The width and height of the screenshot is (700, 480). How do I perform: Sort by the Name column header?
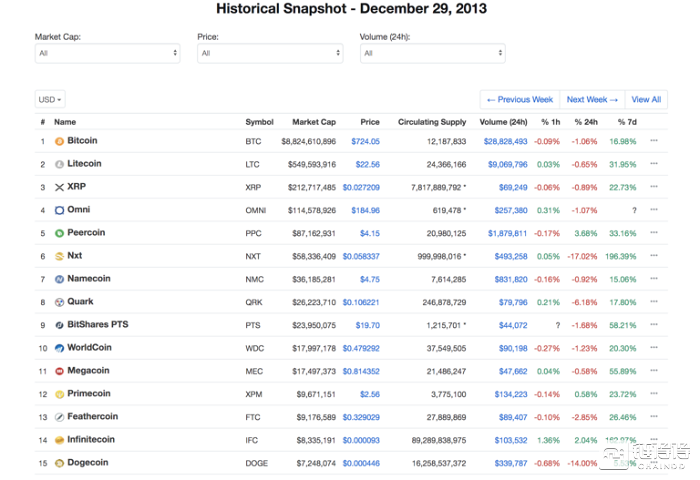(x=65, y=122)
